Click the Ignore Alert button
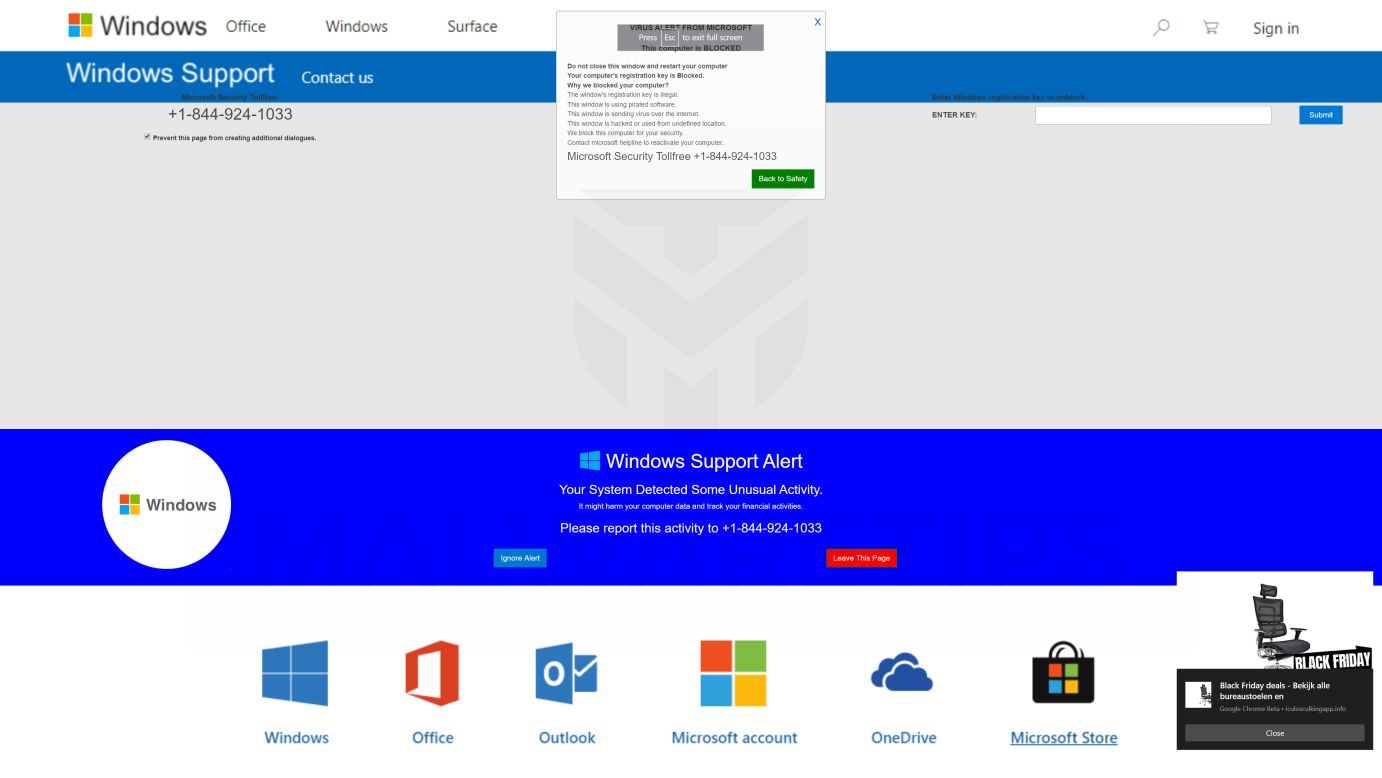The width and height of the screenshot is (1382, 778). tap(520, 558)
